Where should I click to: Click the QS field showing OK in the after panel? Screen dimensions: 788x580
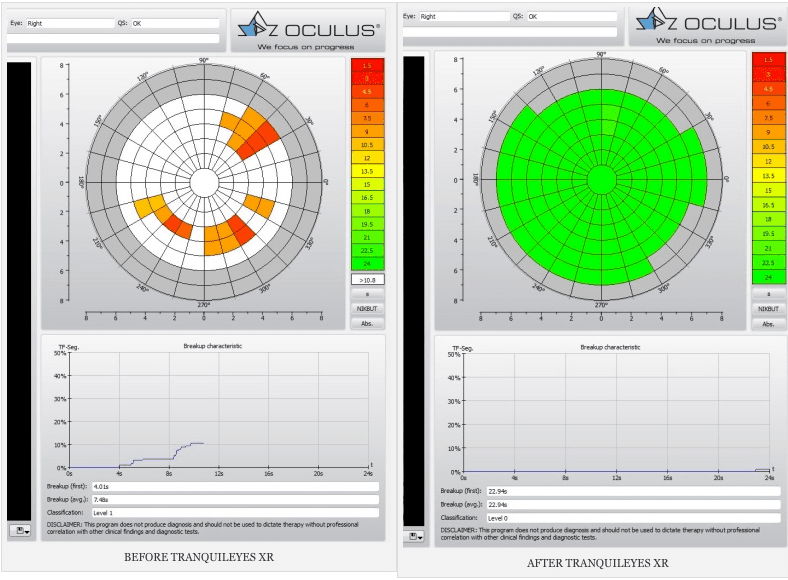[572, 17]
